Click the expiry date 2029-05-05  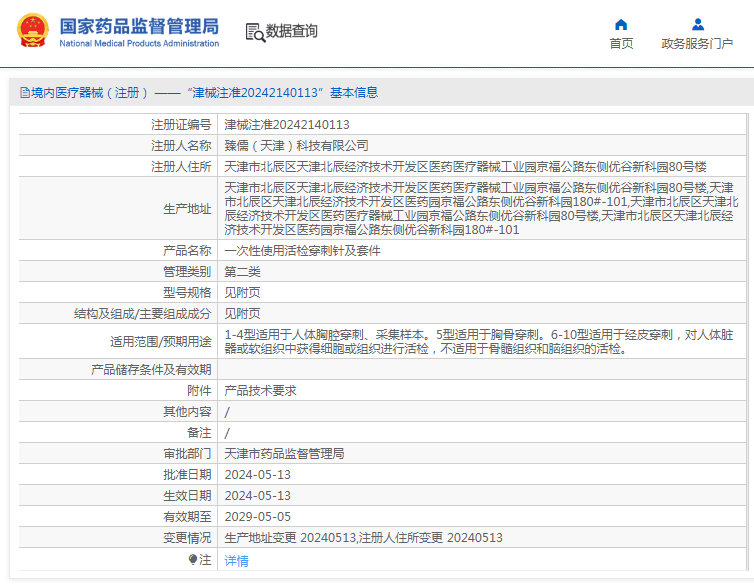257,517
